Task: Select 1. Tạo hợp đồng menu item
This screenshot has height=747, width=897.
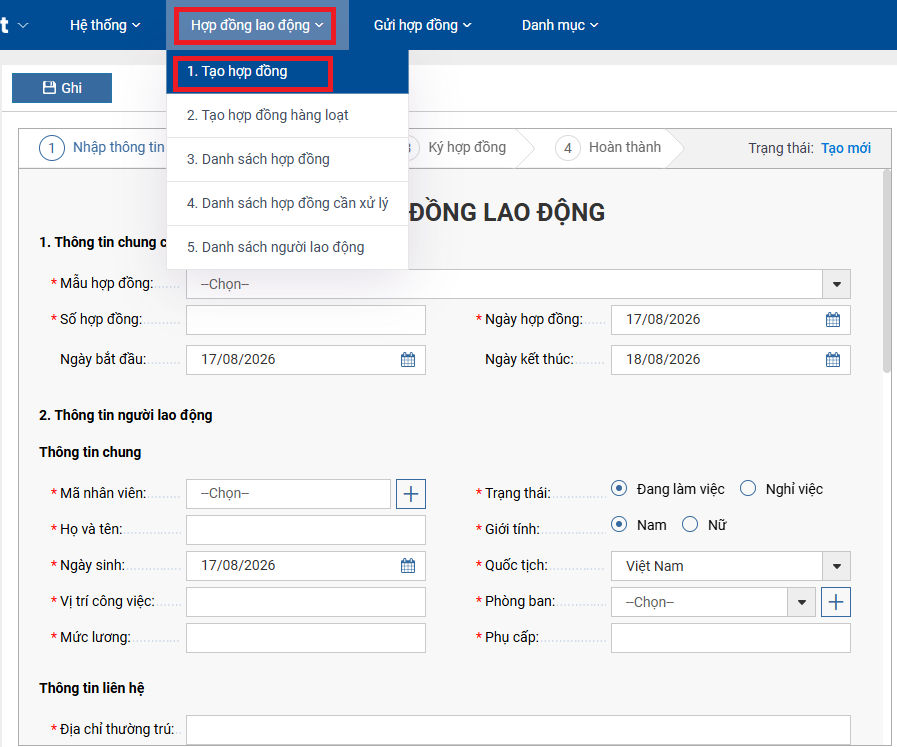Action: (x=287, y=71)
